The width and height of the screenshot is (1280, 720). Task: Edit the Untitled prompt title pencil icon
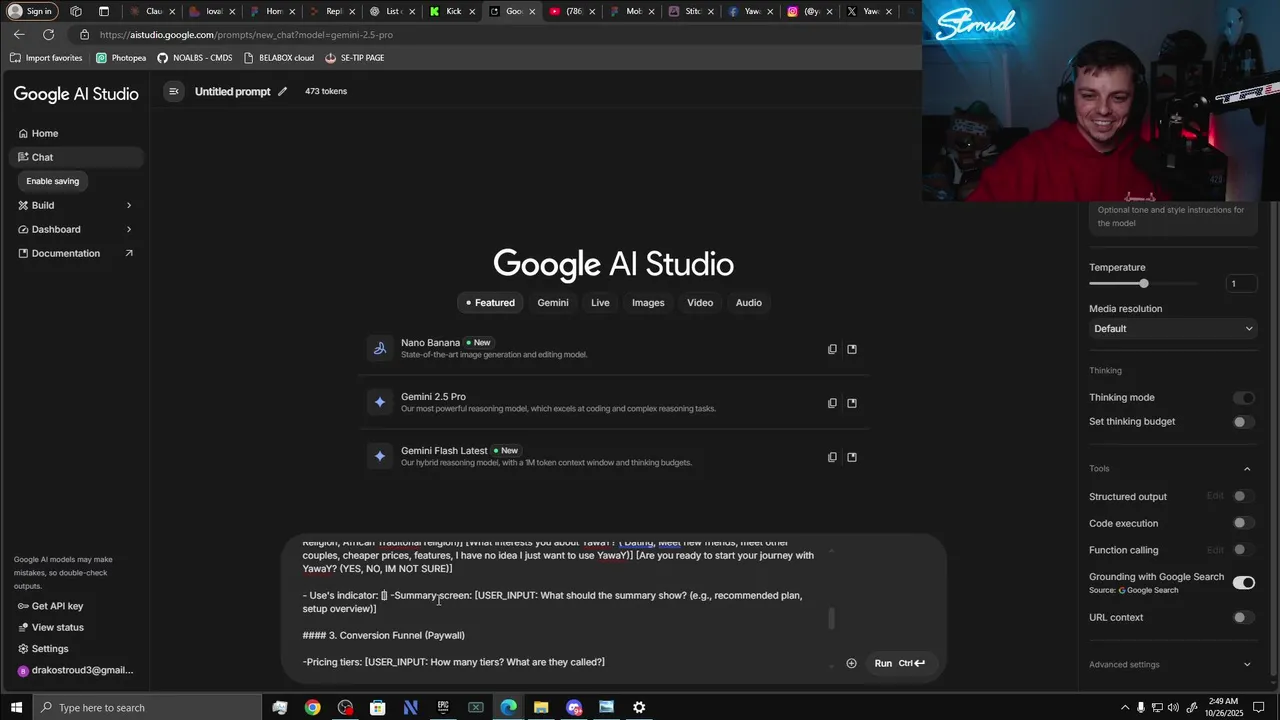pos(283,91)
